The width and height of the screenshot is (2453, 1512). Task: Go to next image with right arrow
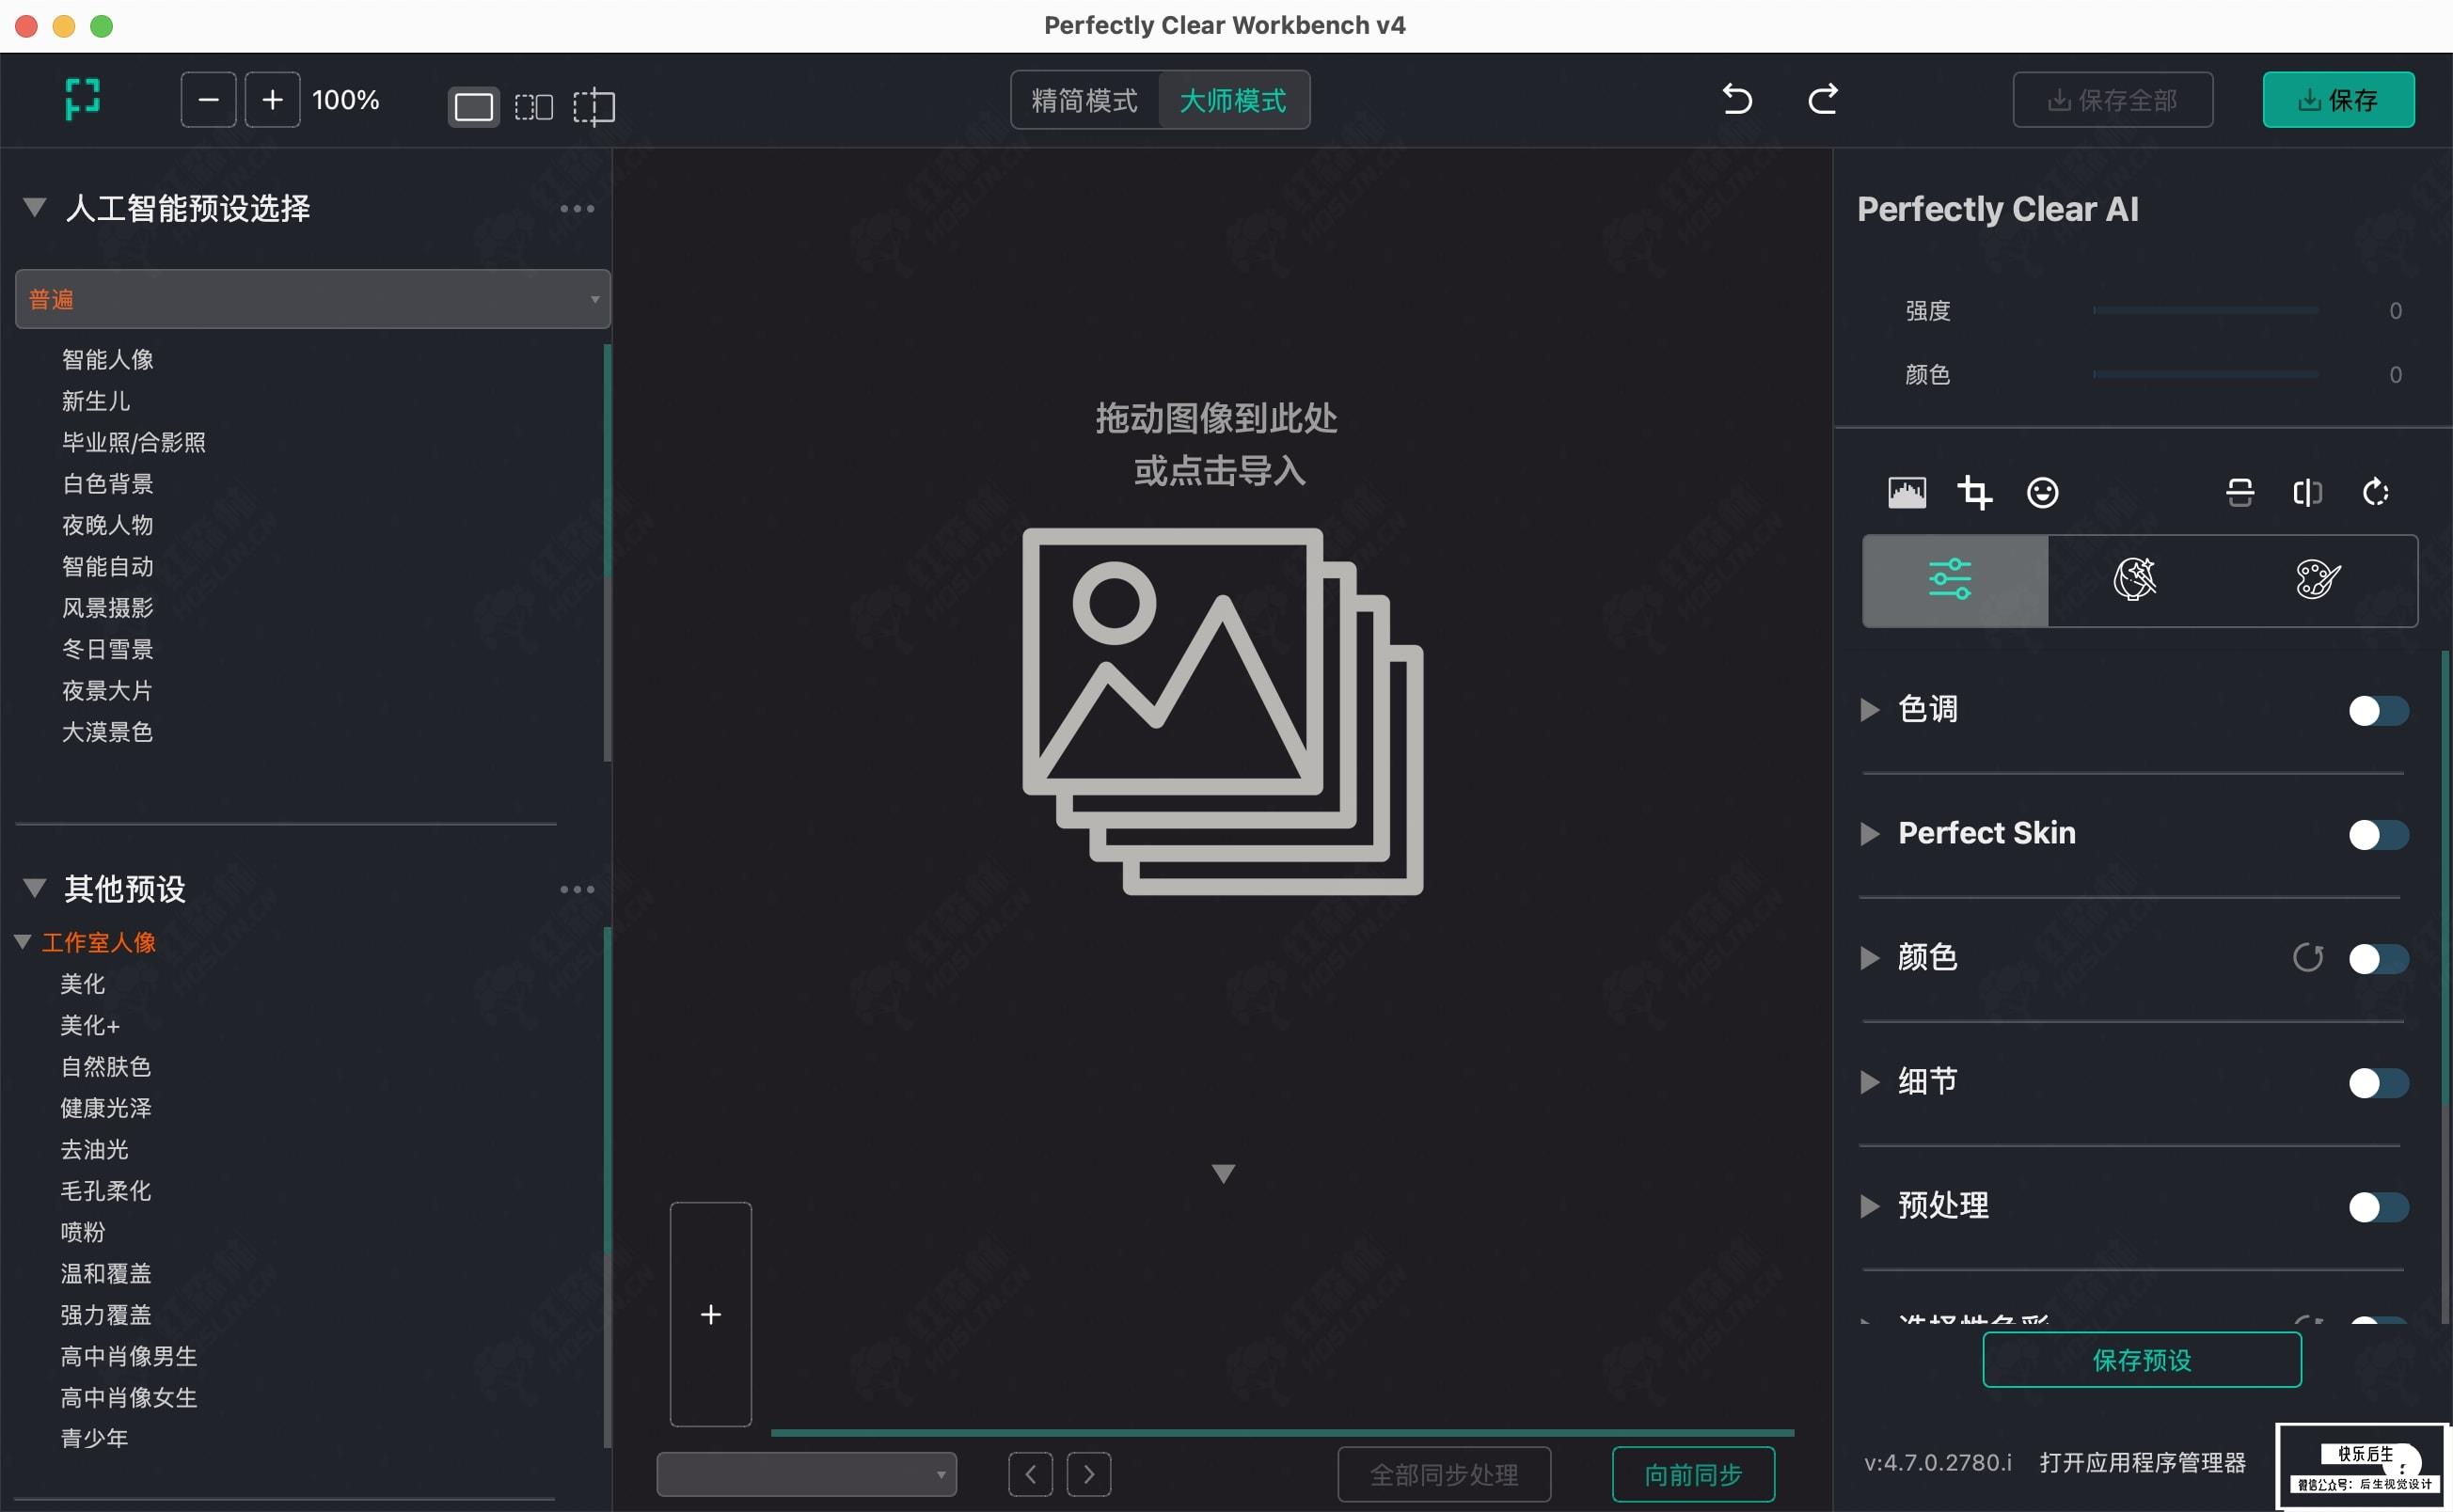tap(1089, 1474)
